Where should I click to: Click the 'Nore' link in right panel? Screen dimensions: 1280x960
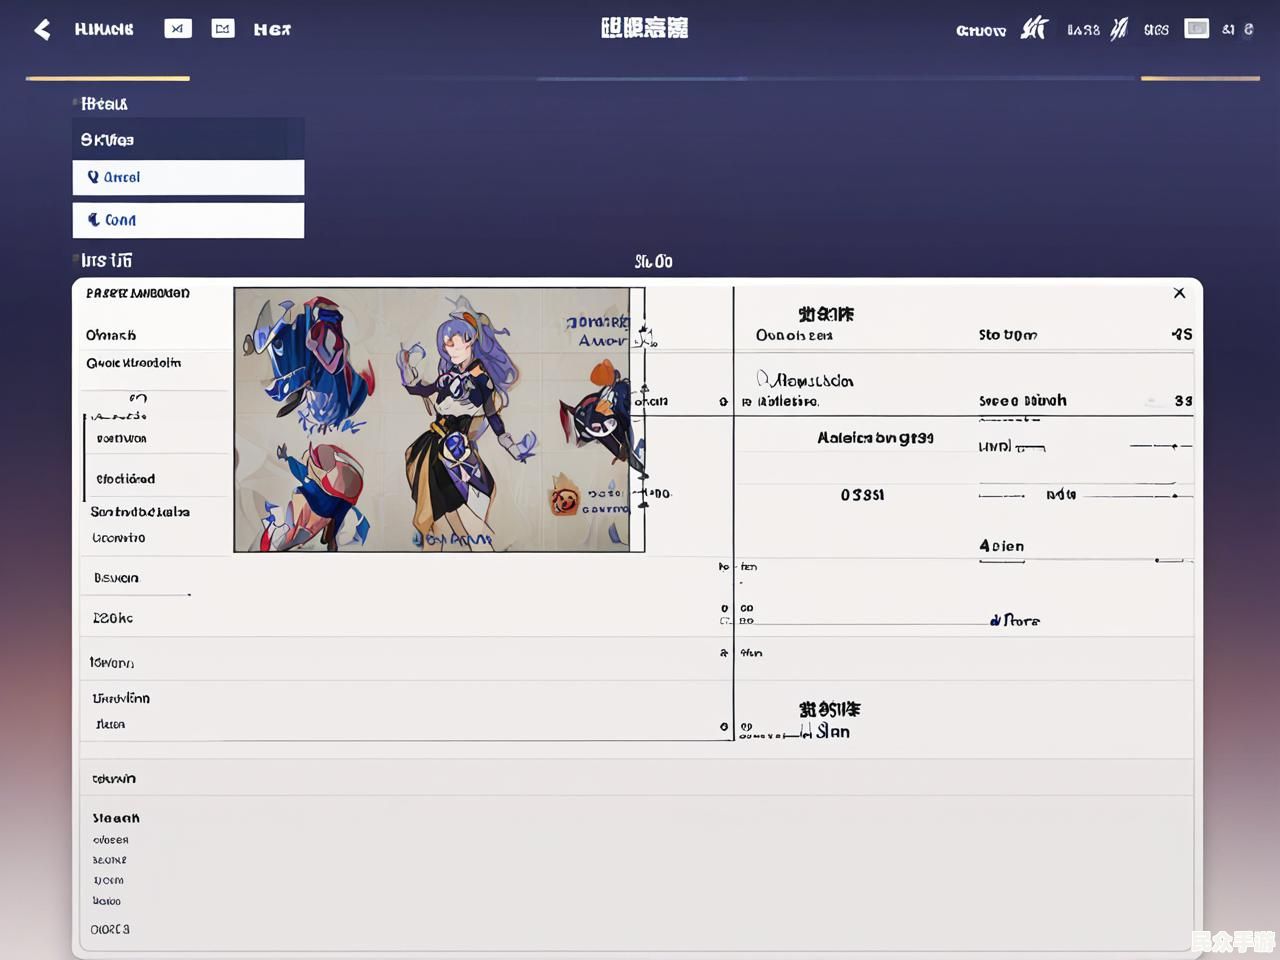[x=1016, y=621]
